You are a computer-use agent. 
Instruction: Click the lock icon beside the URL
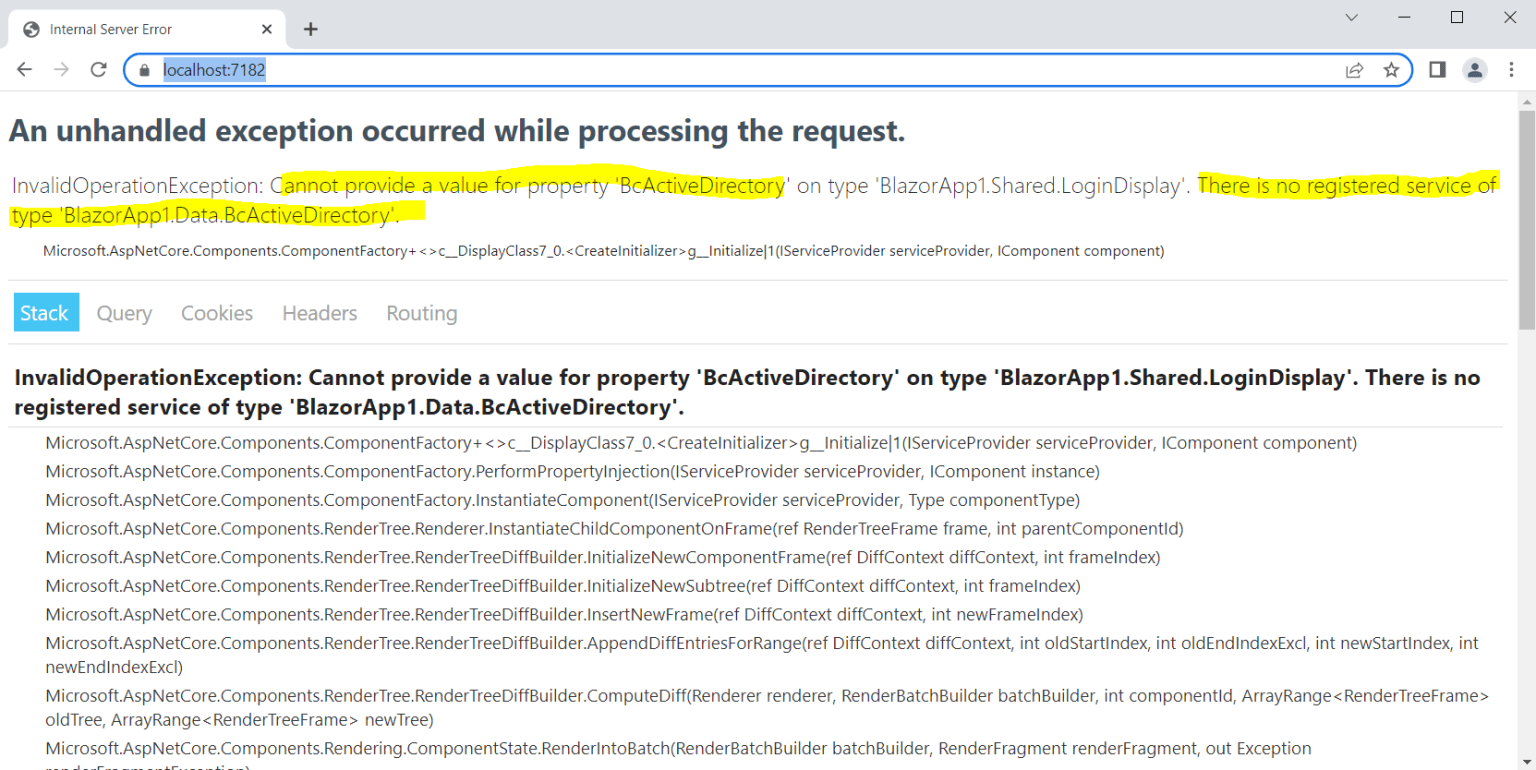click(x=144, y=70)
